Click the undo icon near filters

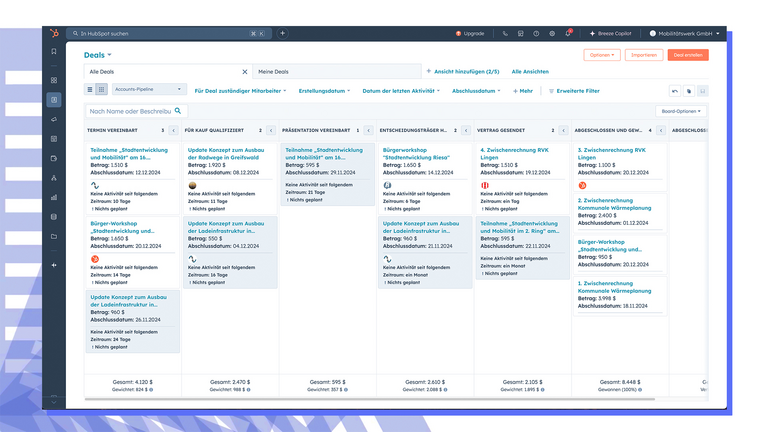click(x=675, y=91)
